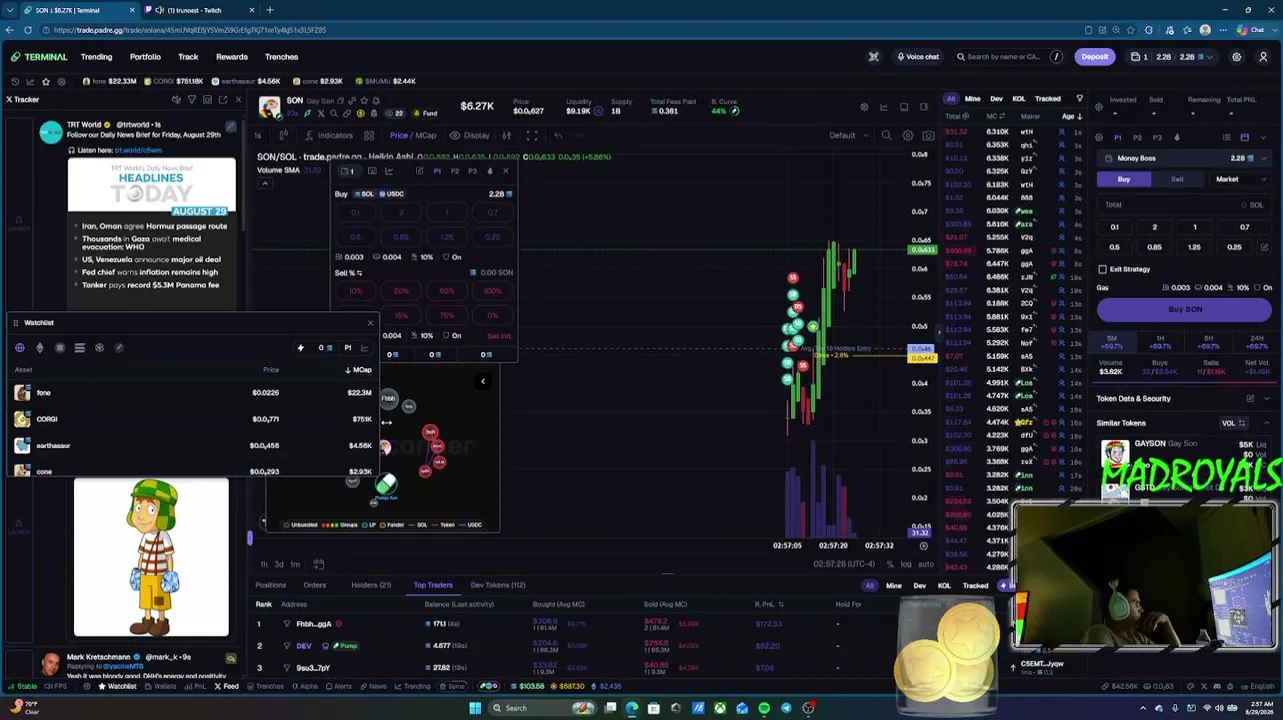1283x720 pixels.
Task: Click the lightning quick-buy icon in Watchlist
Action: pos(300,348)
